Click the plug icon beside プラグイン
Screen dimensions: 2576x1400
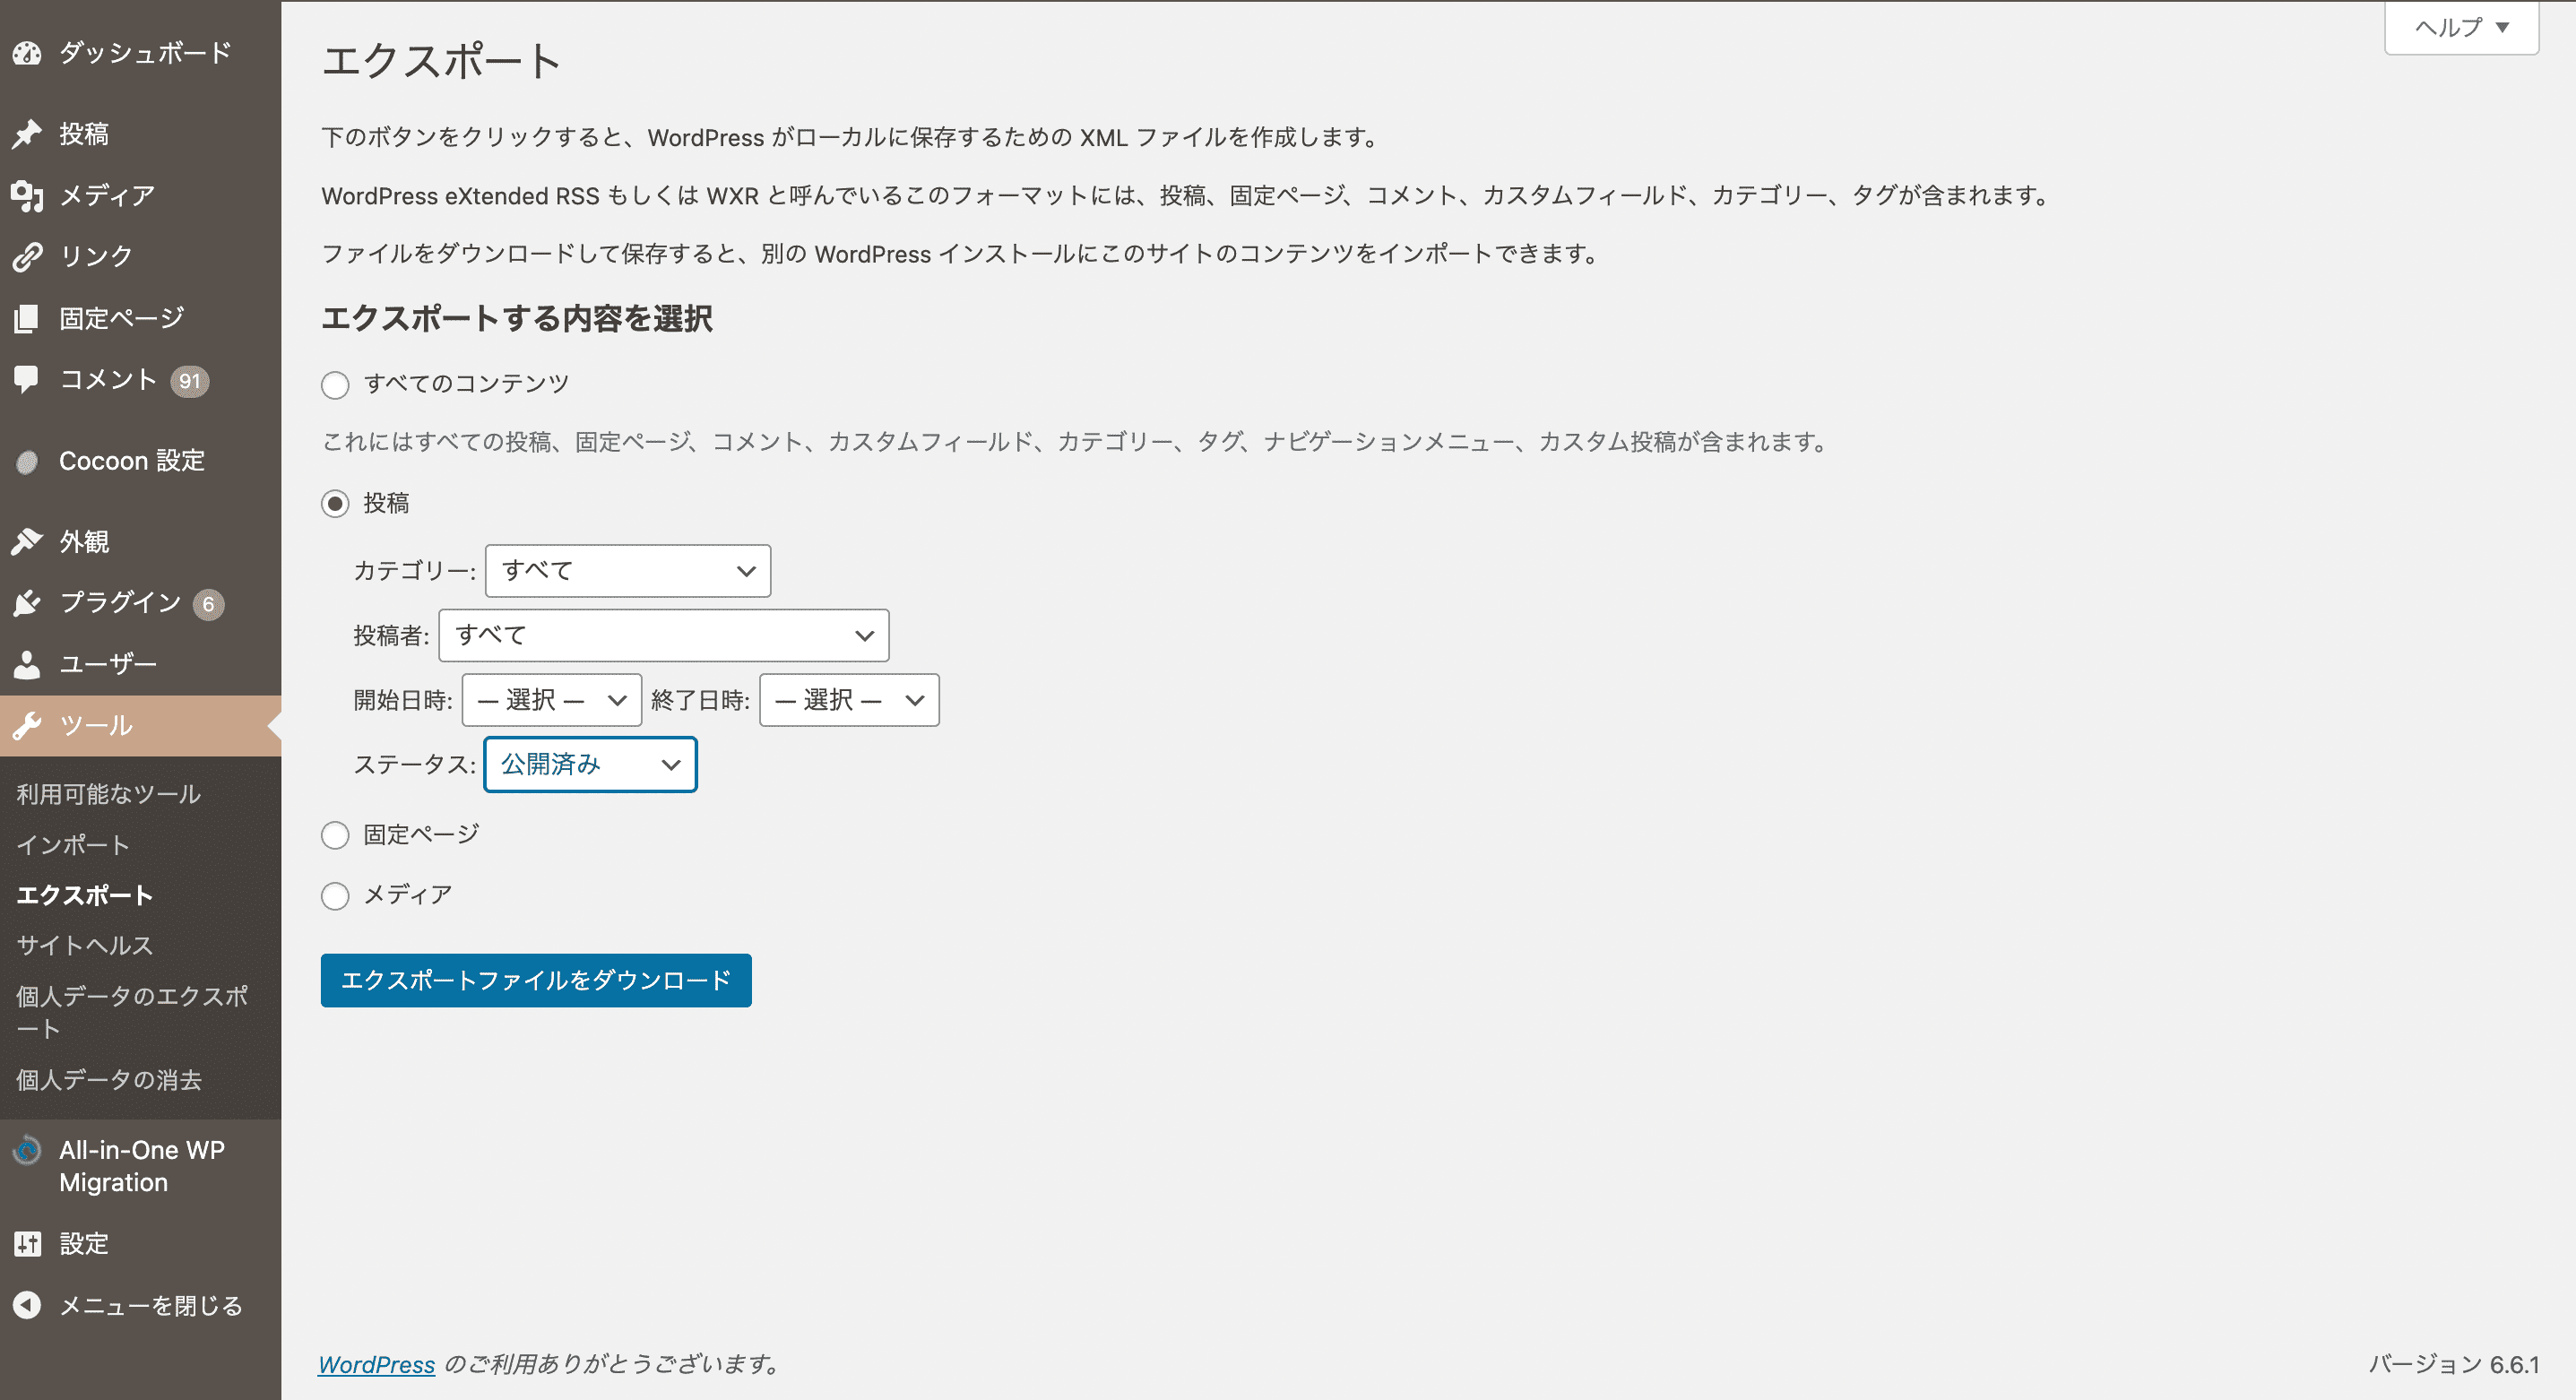pos(27,603)
